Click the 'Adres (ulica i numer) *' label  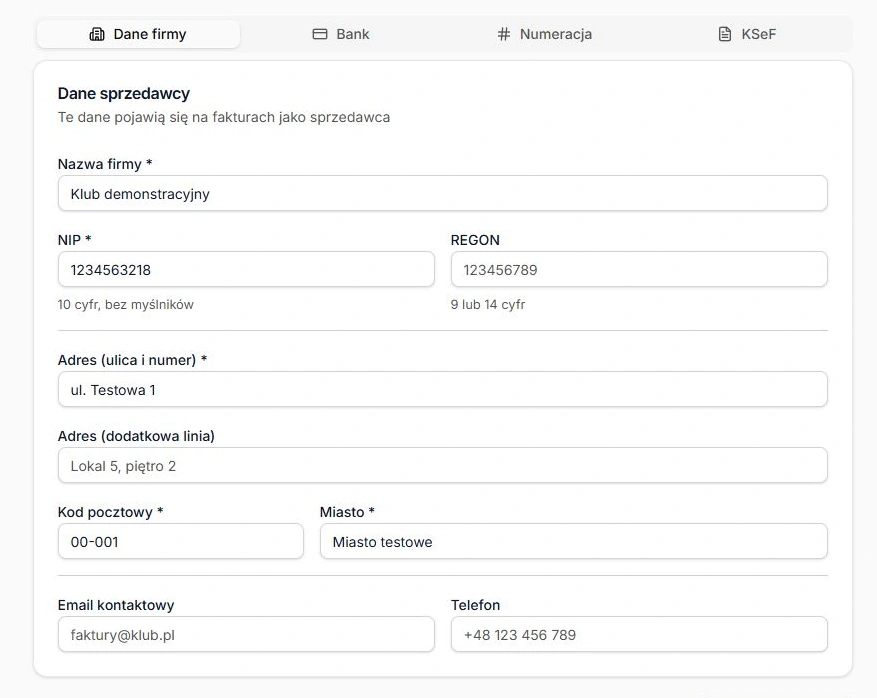pos(133,360)
